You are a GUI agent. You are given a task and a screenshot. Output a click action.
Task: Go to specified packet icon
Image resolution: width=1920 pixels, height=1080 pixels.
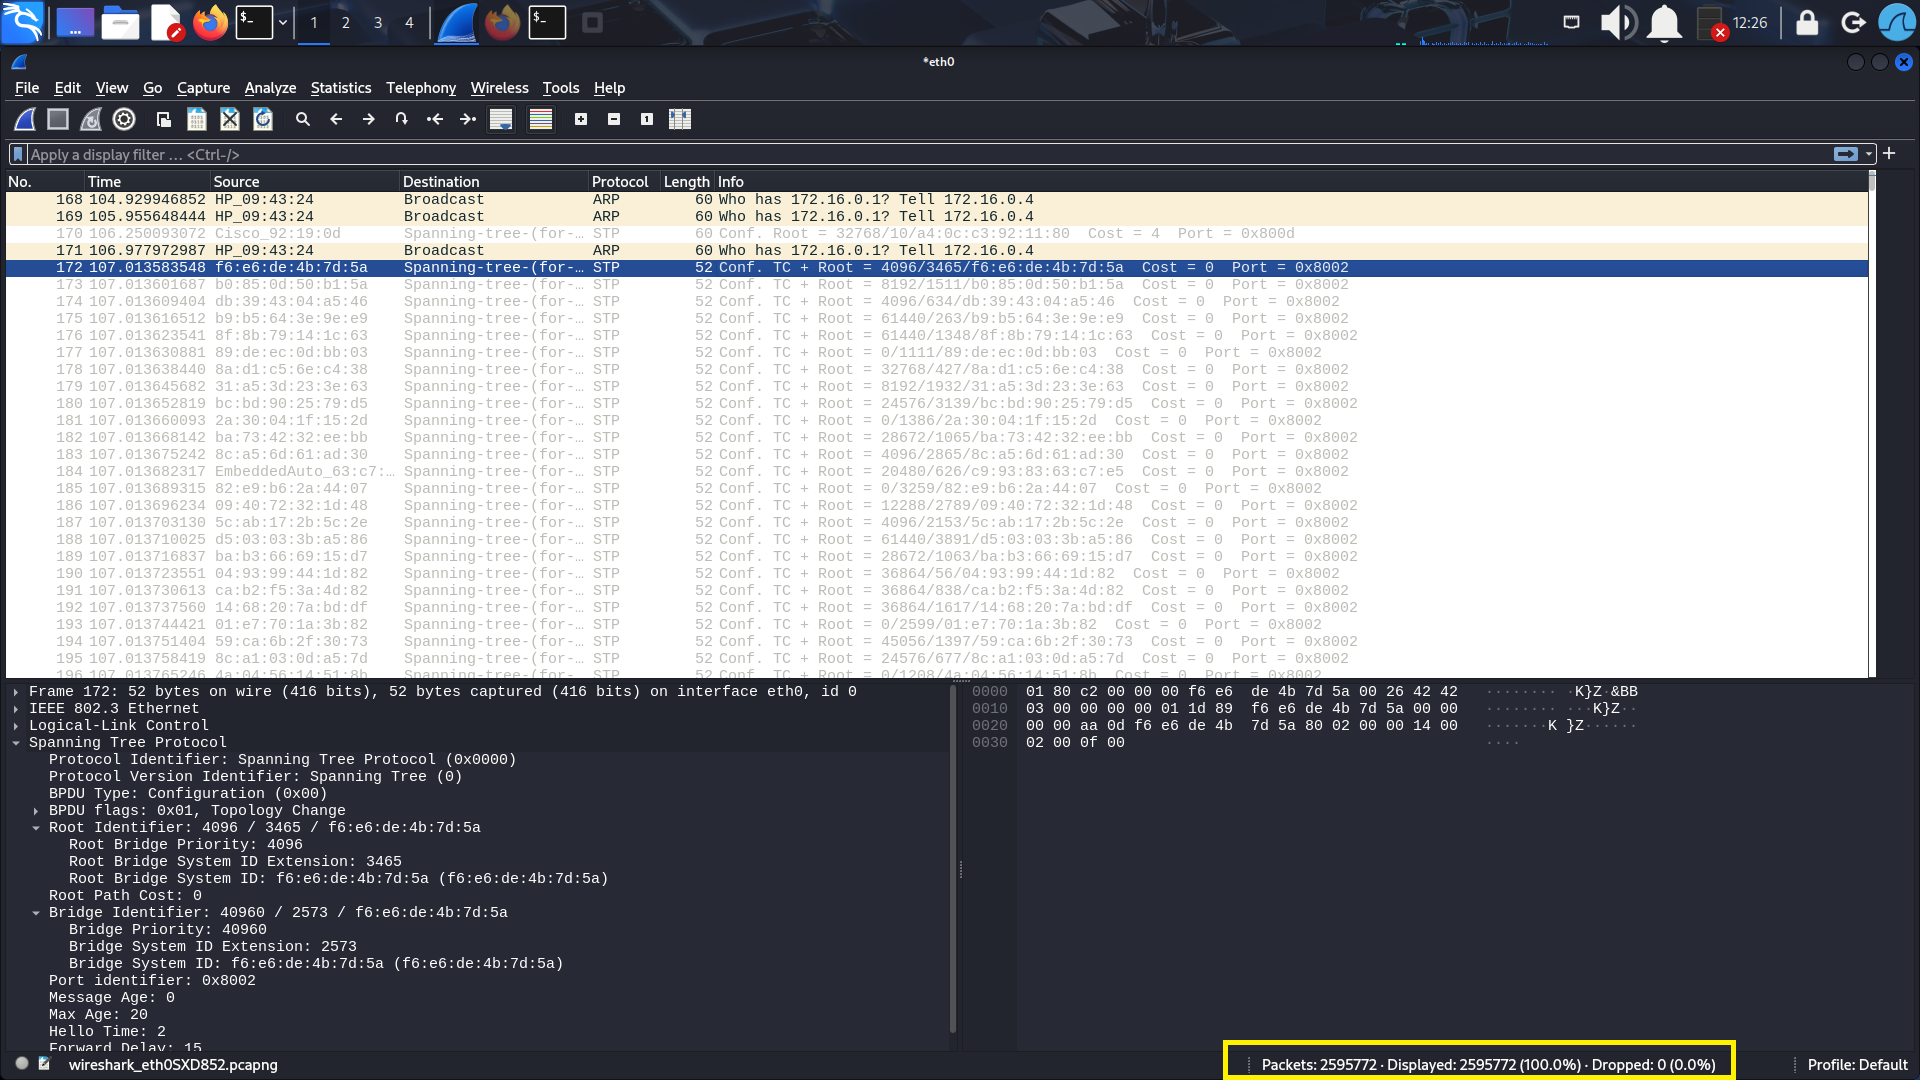[x=402, y=119]
